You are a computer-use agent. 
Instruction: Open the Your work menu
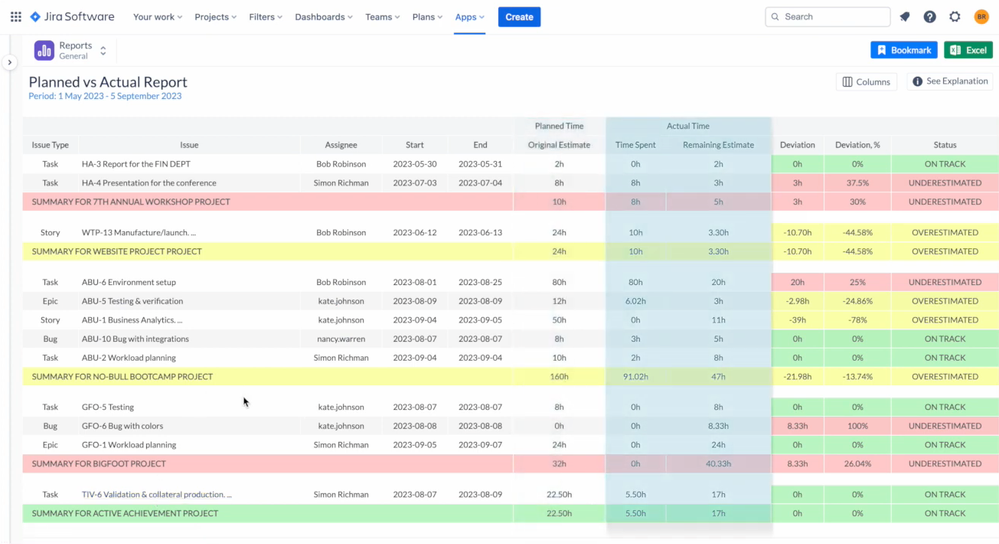click(157, 17)
